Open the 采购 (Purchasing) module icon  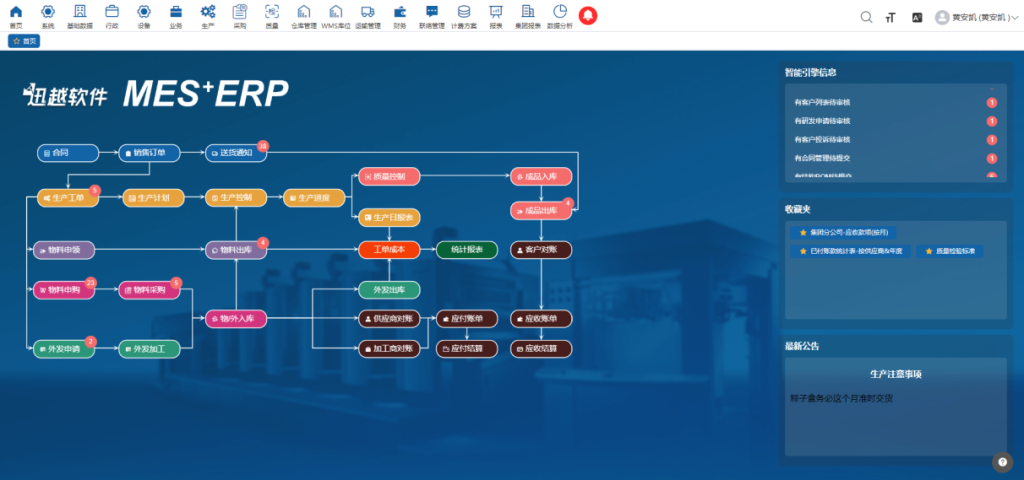239,14
